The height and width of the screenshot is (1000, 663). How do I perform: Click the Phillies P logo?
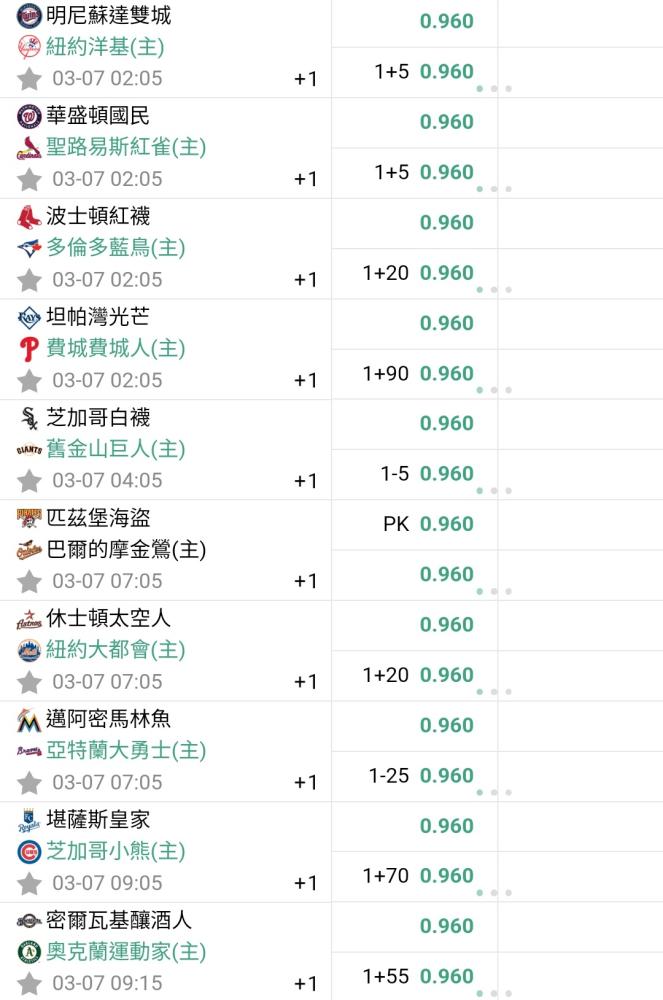[x=29, y=349]
